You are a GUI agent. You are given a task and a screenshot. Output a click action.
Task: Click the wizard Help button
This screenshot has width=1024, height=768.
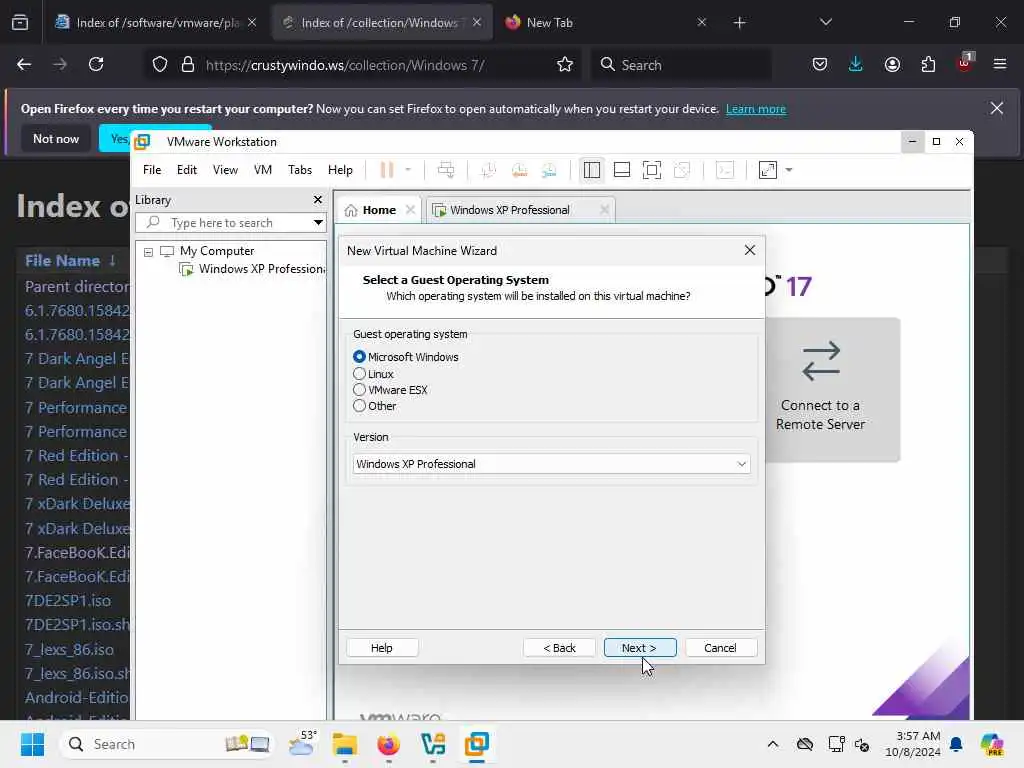[382, 648]
